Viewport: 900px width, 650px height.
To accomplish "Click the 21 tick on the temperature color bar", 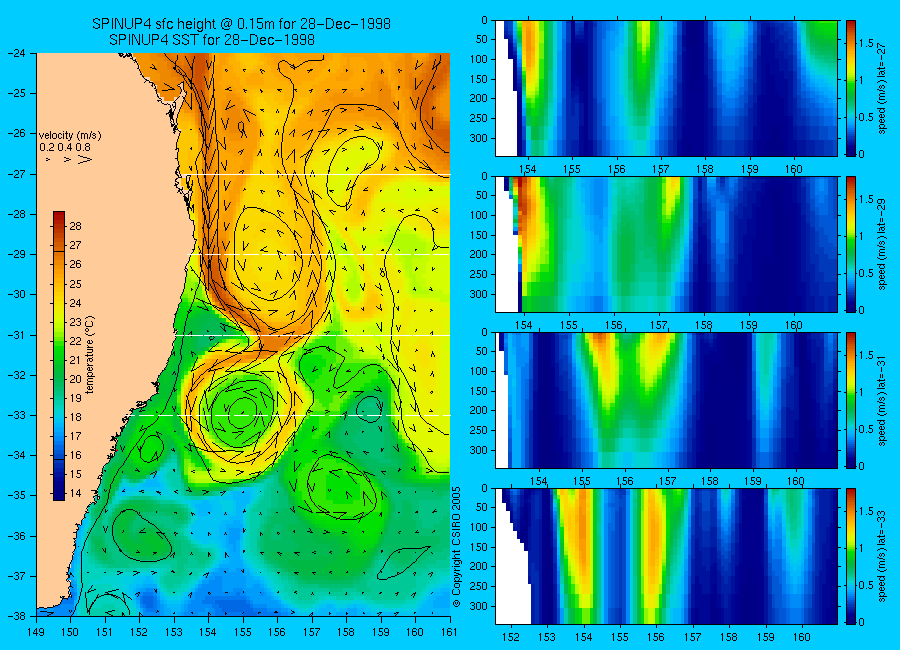I will tap(75, 360).
